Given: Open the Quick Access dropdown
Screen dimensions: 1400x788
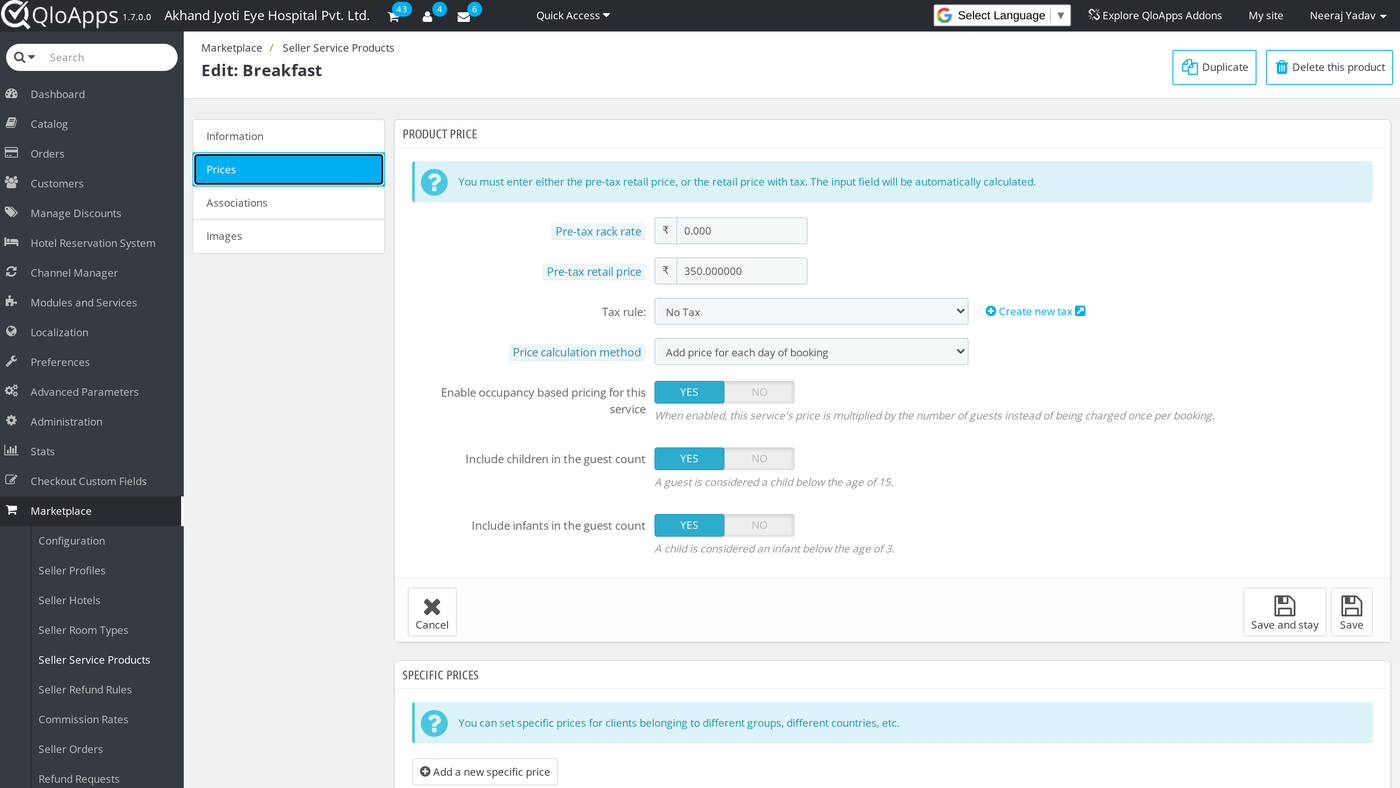Looking at the screenshot, I should pyautogui.click(x=573, y=15).
